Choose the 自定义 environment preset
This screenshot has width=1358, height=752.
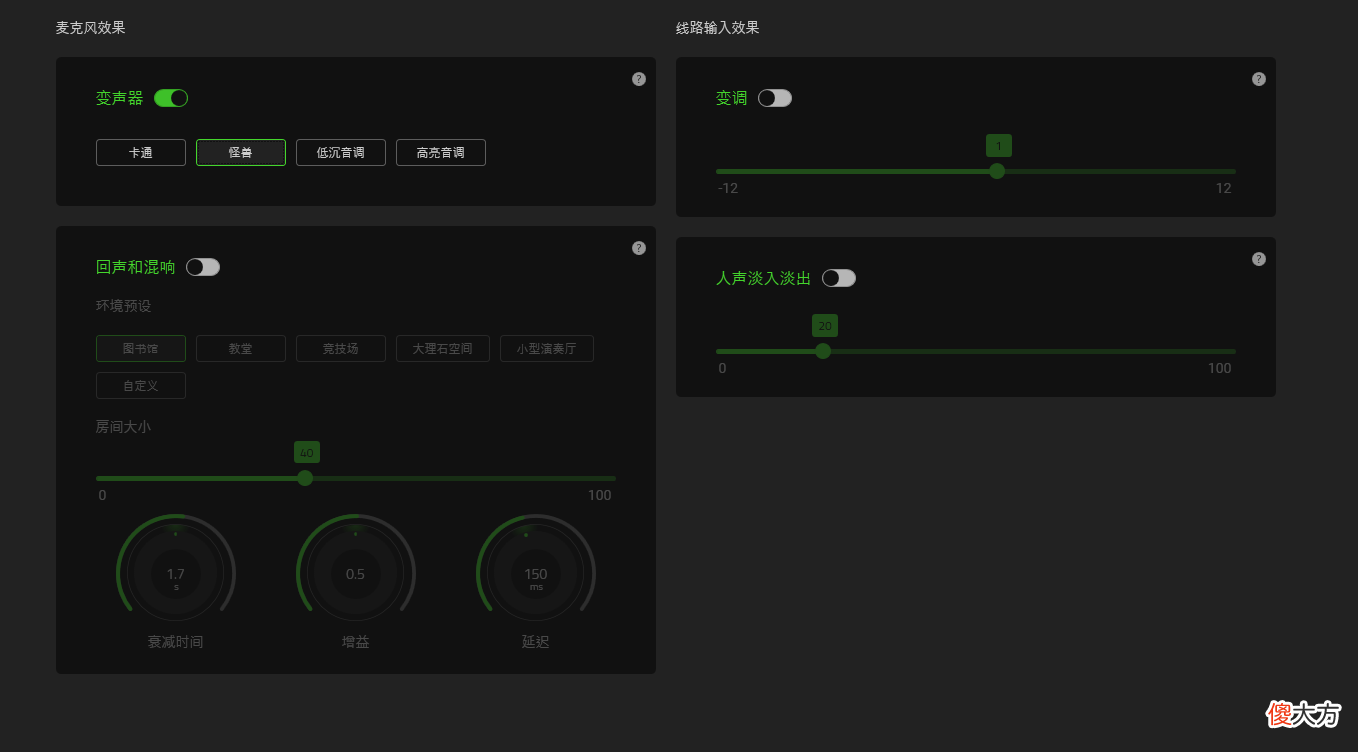[141, 385]
